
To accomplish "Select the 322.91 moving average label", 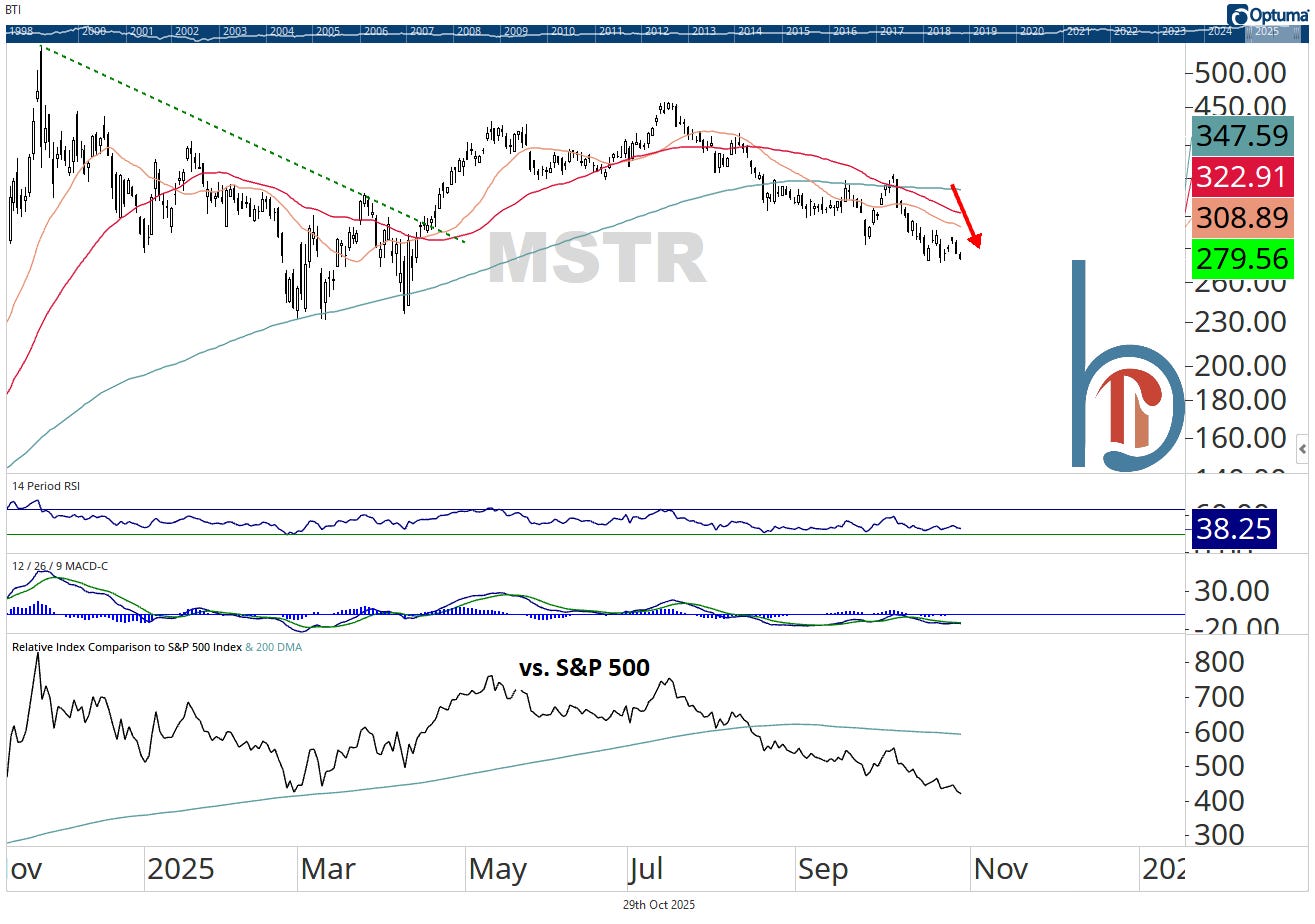I will [1244, 178].
